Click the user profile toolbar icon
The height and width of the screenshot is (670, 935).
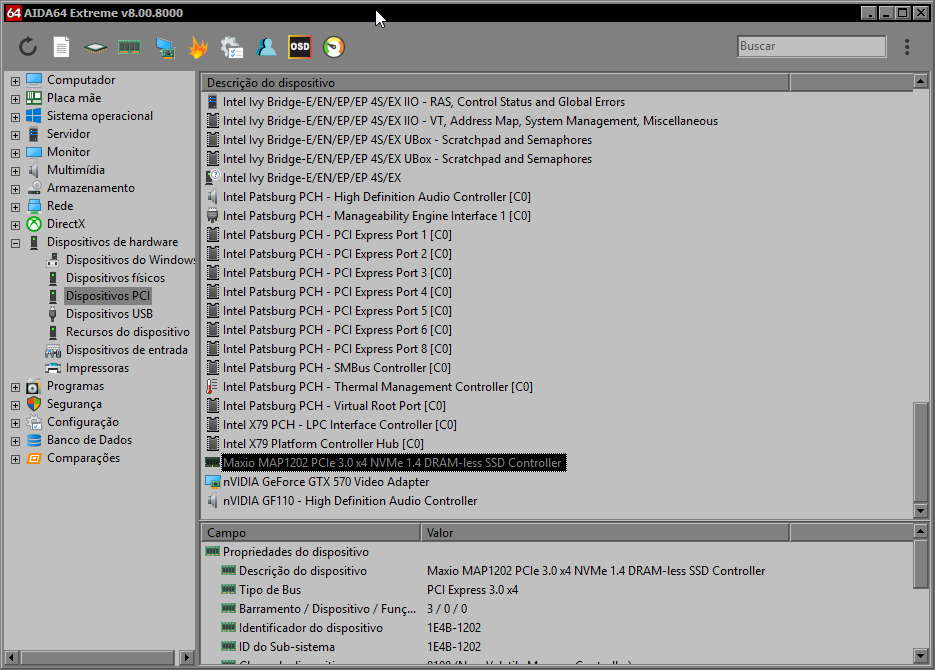pyautogui.click(x=266, y=47)
